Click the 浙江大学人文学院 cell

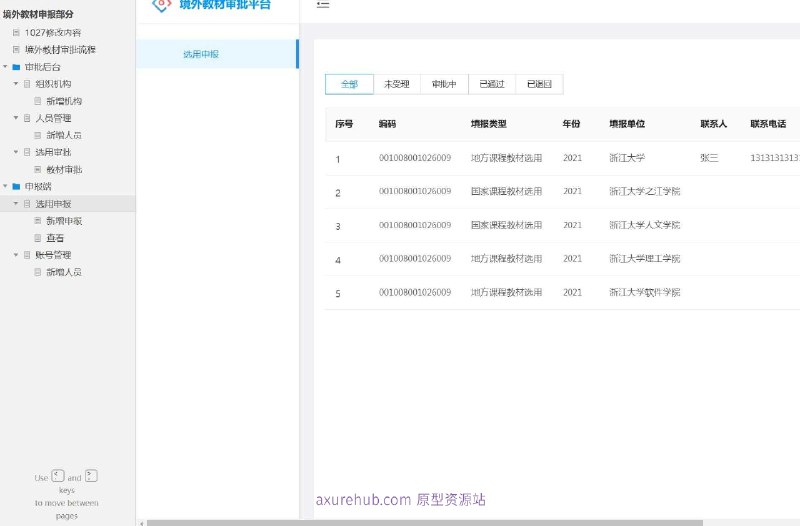645,225
